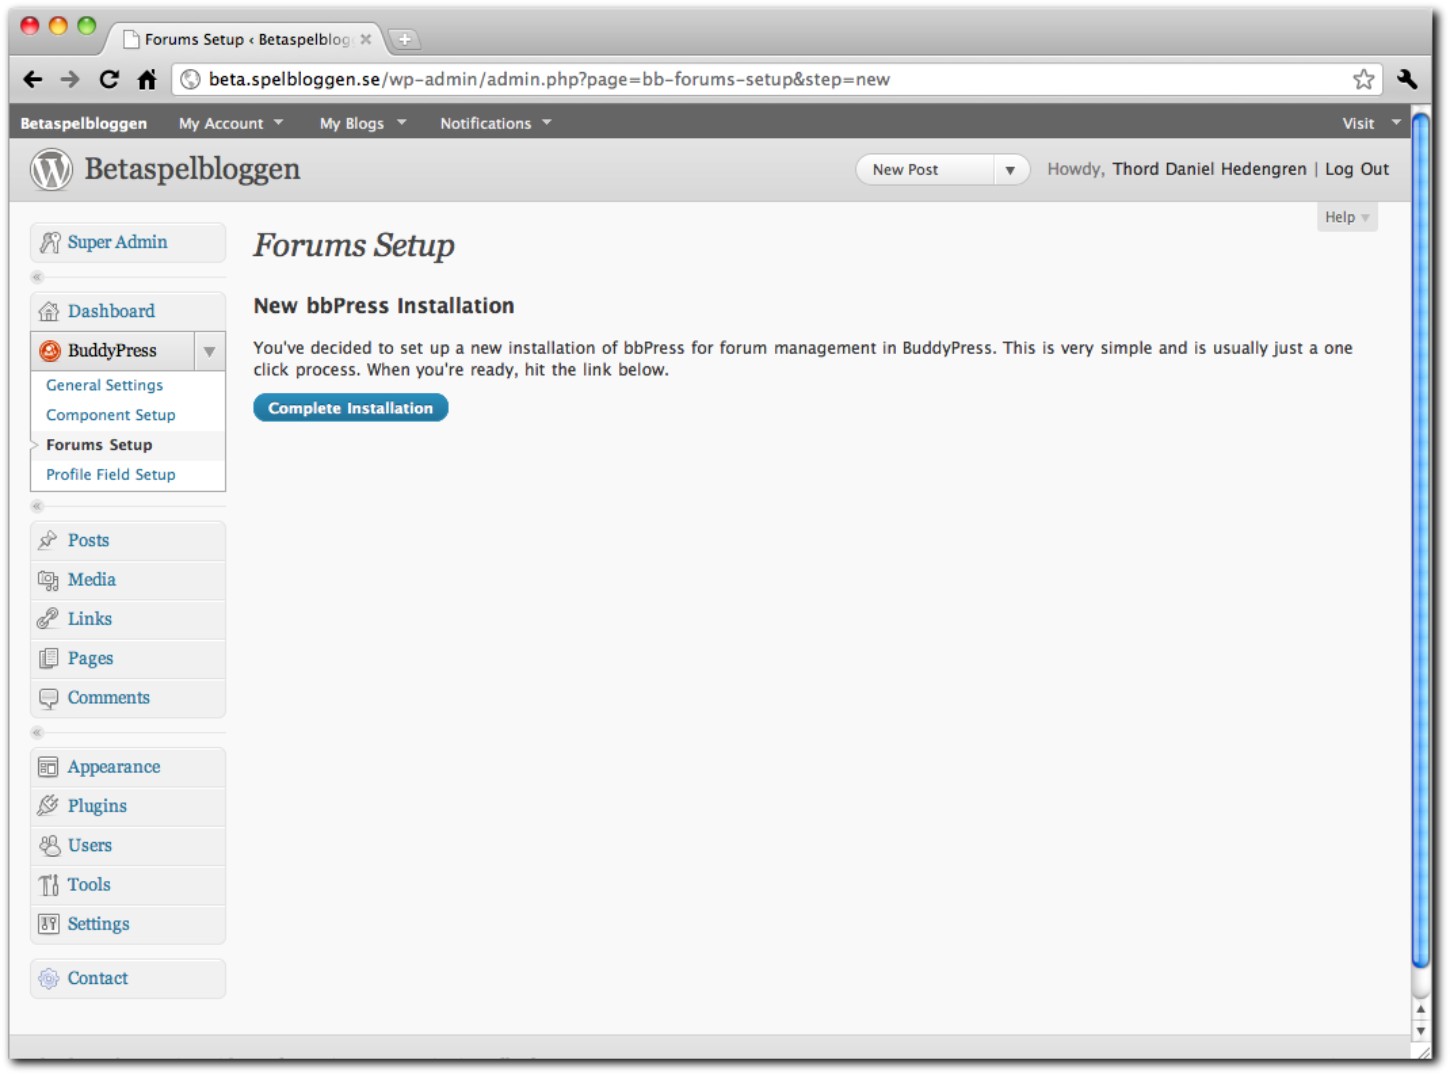Click the Comments bubble icon

[48, 698]
